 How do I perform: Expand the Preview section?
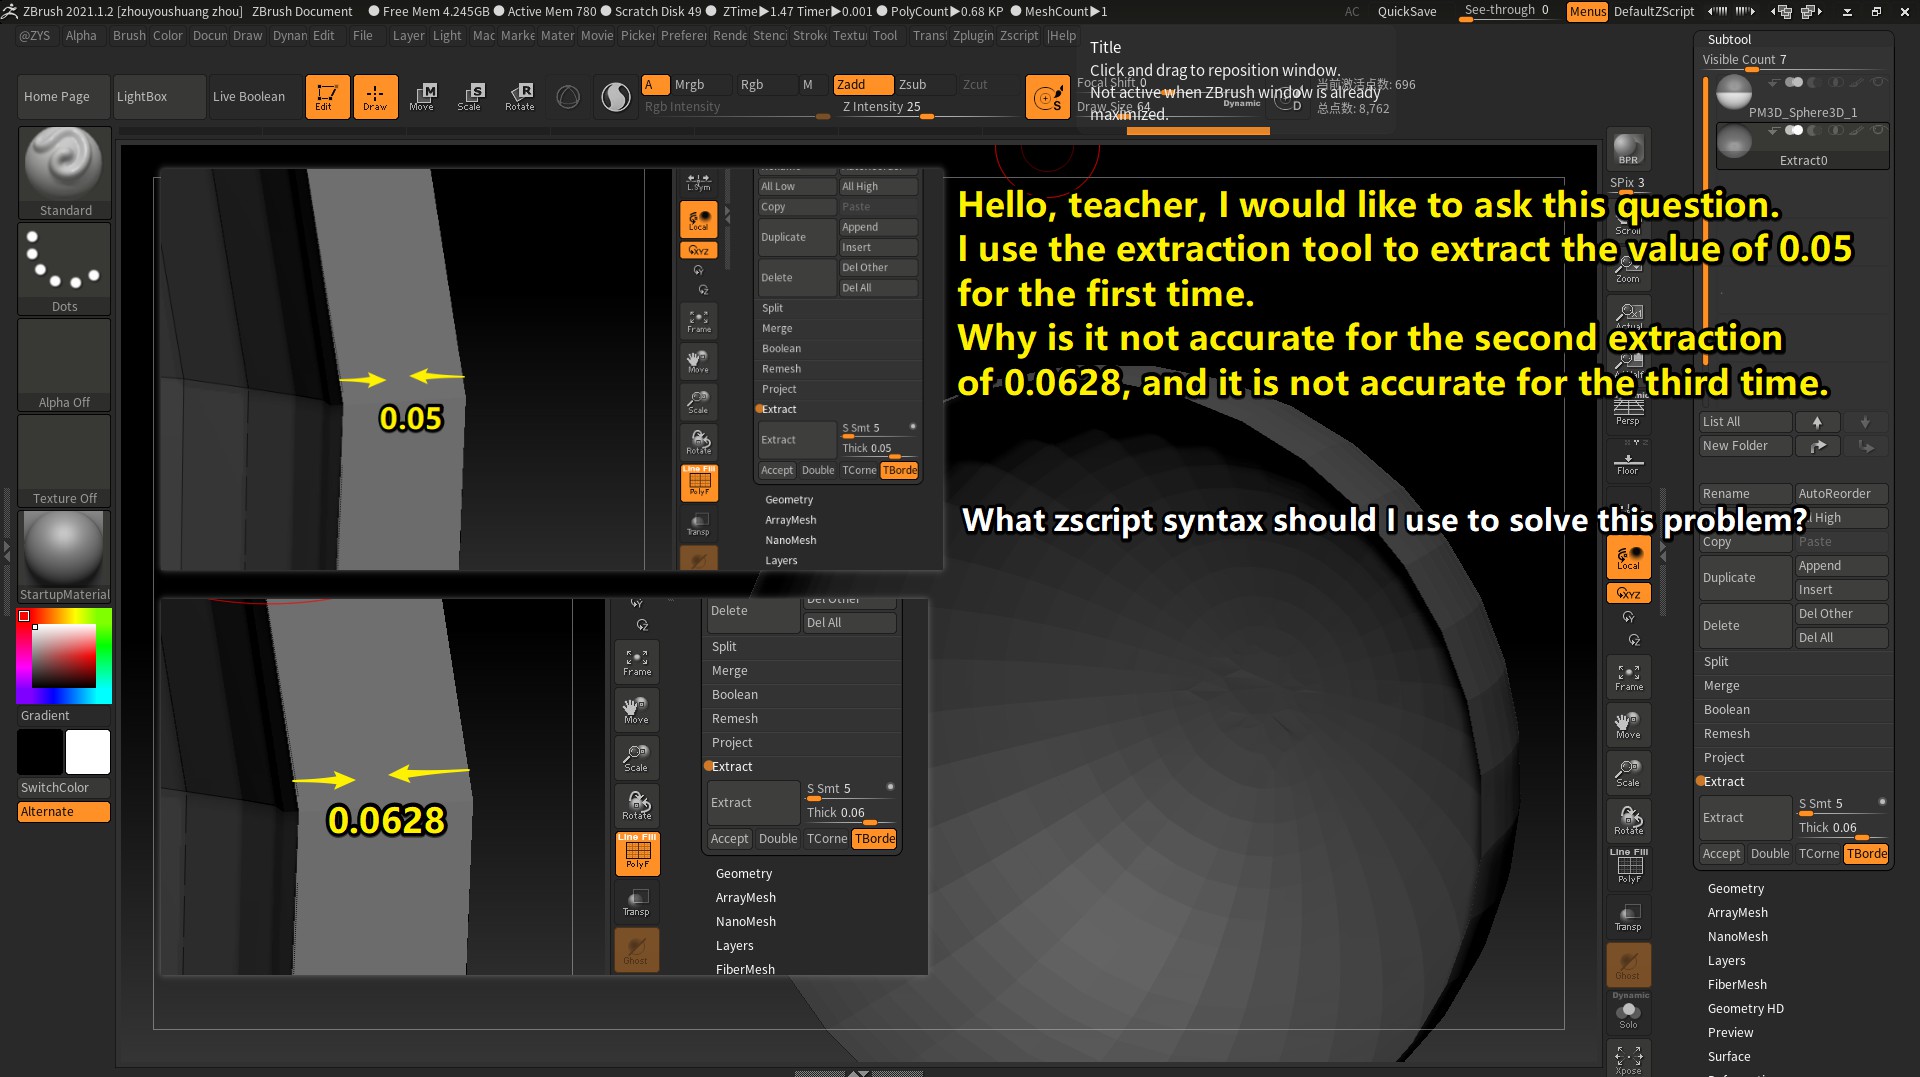[x=1730, y=1033]
